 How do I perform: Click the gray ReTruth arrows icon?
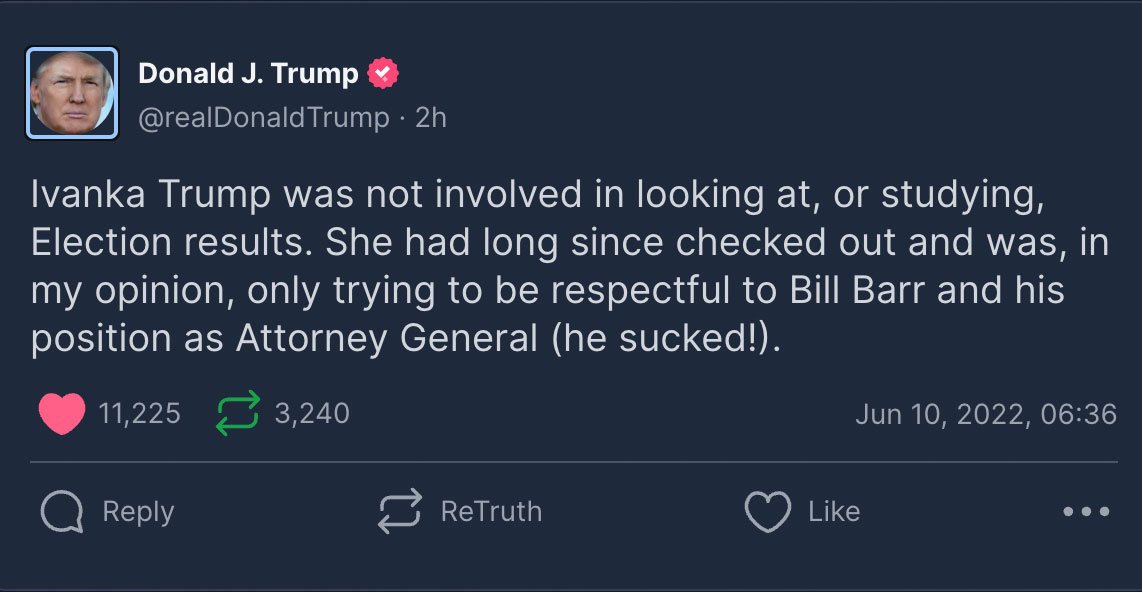point(400,512)
